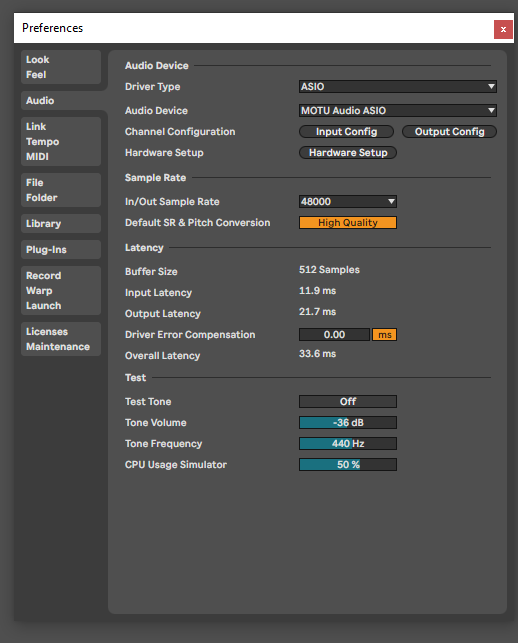Go to the Library tab
518x643 pixels.
tap(61, 223)
